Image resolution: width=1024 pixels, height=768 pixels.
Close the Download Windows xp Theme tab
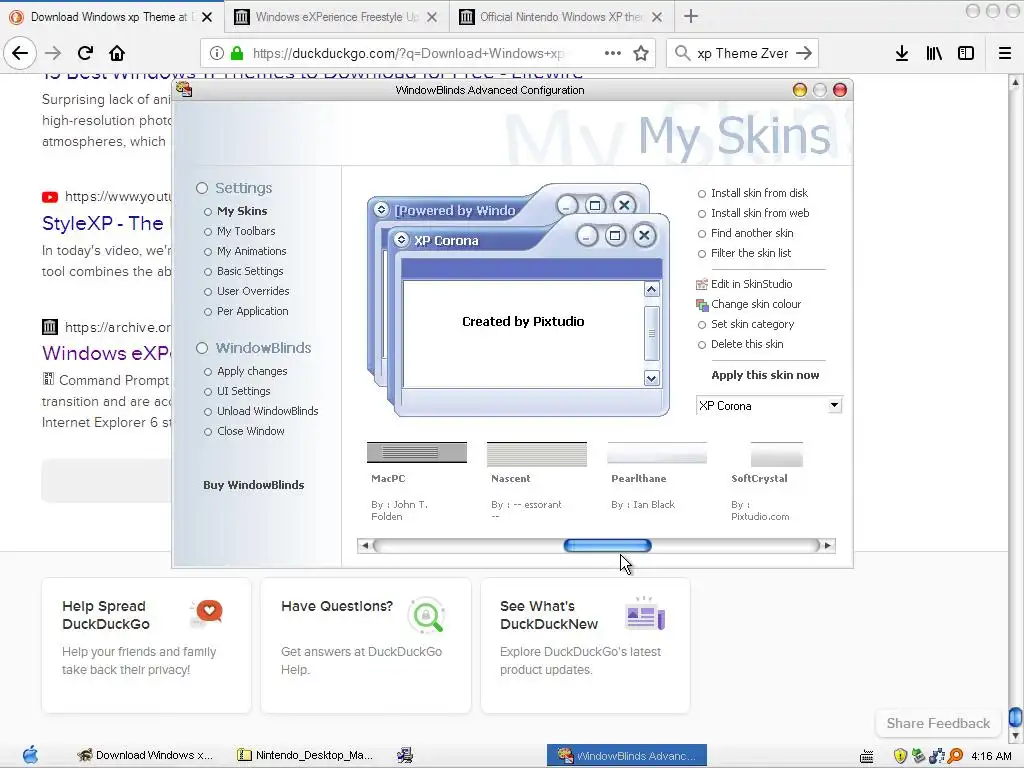[x=207, y=17]
